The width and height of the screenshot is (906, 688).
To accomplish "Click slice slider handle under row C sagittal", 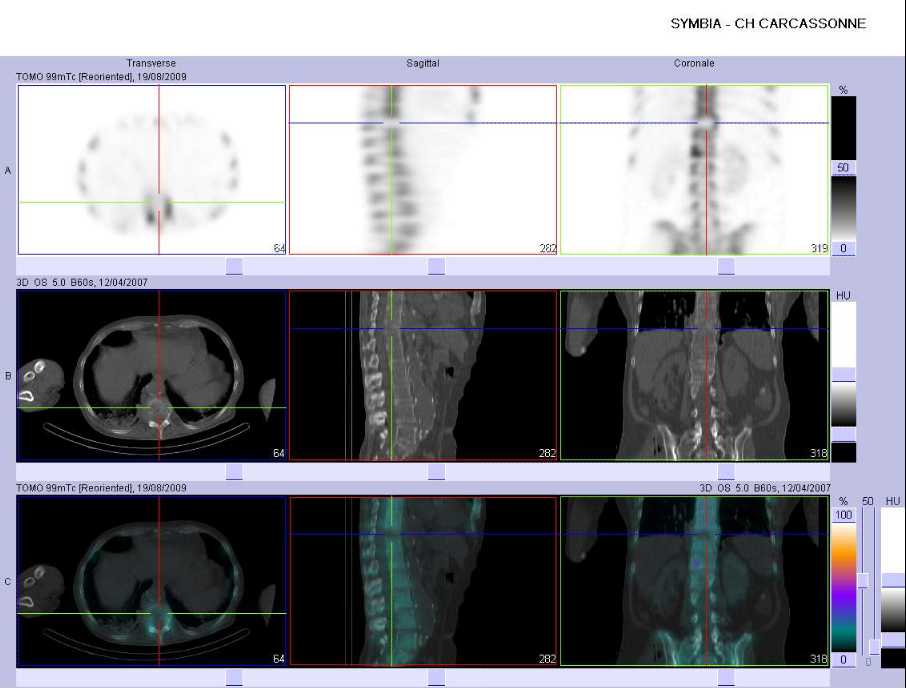I will (x=436, y=678).
